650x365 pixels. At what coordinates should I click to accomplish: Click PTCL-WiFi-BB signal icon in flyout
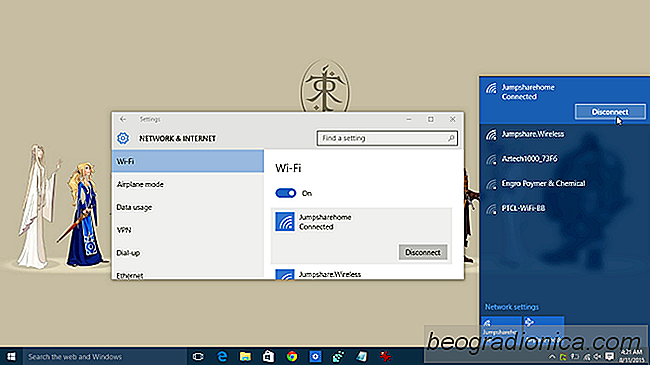point(491,209)
